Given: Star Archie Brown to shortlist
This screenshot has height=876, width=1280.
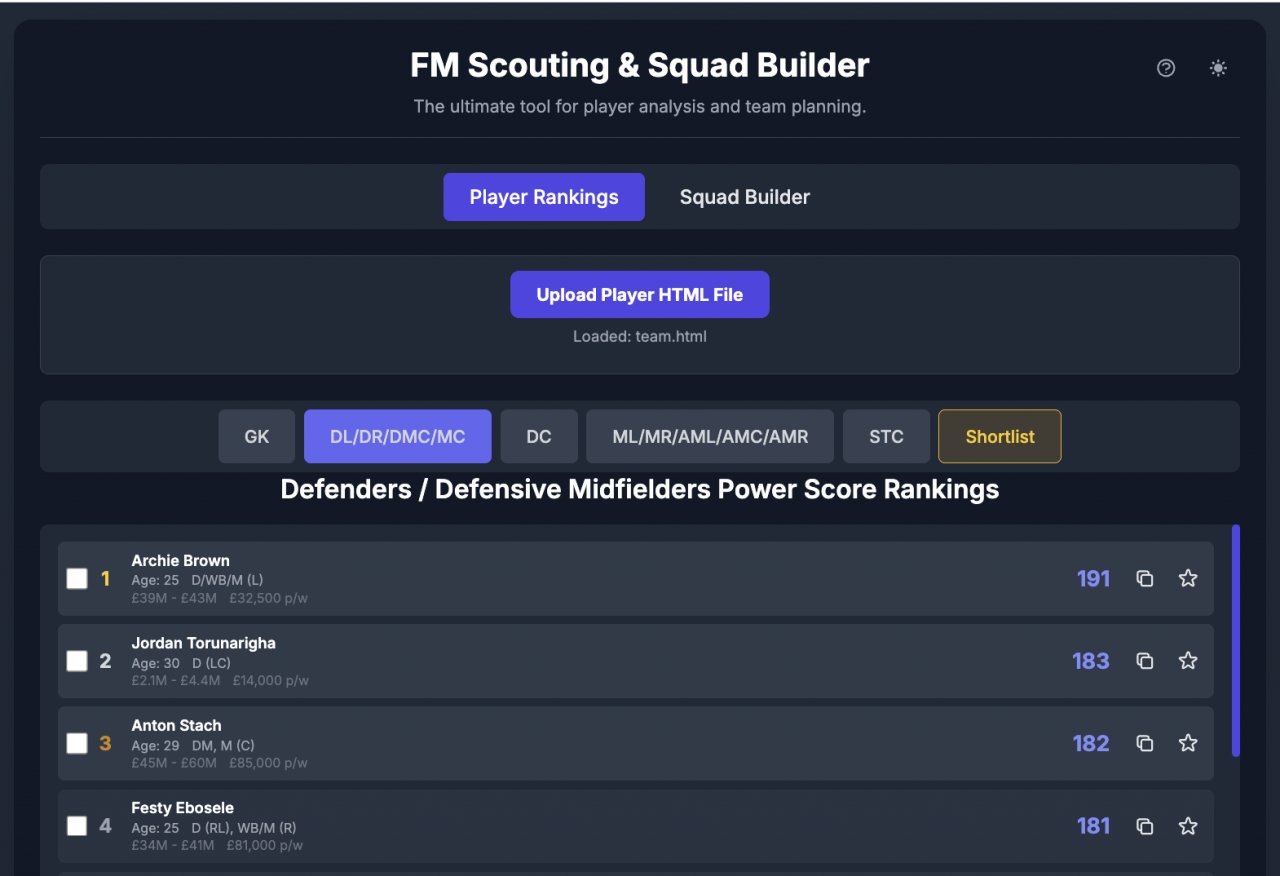Looking at the screenshot, I should coord(1188,578).
